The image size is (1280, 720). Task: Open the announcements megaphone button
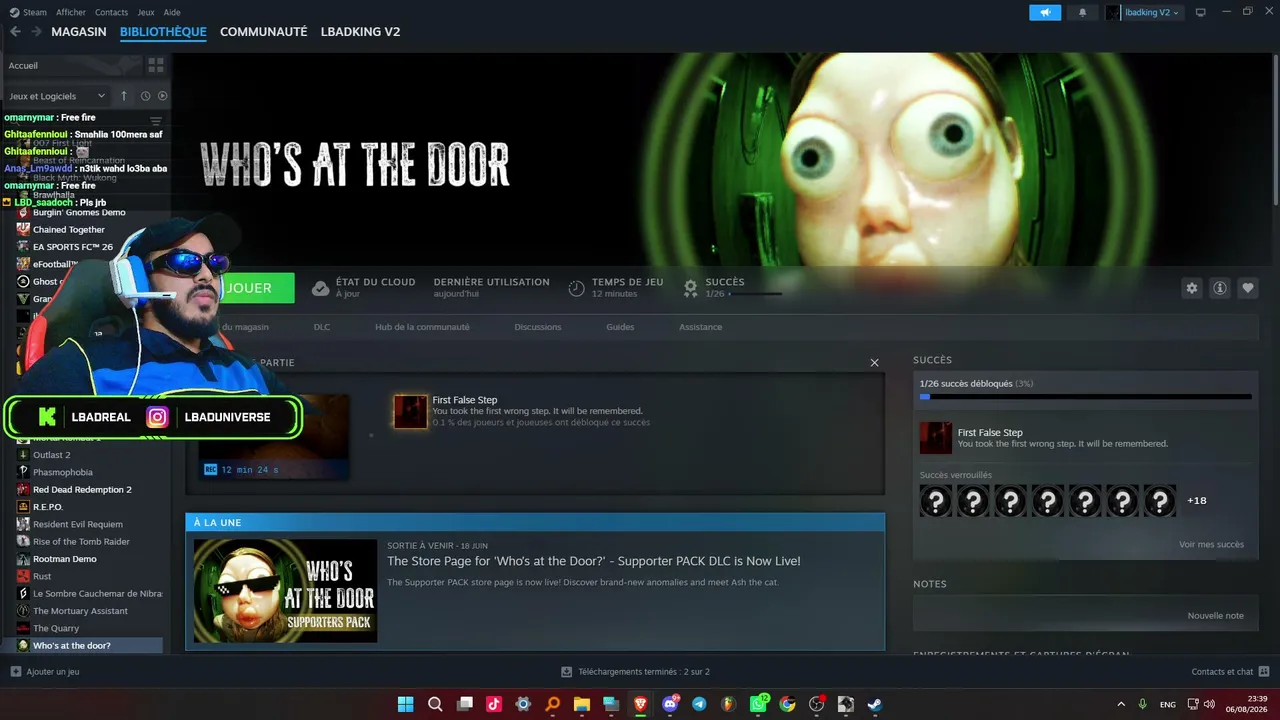coord(1045,12)
